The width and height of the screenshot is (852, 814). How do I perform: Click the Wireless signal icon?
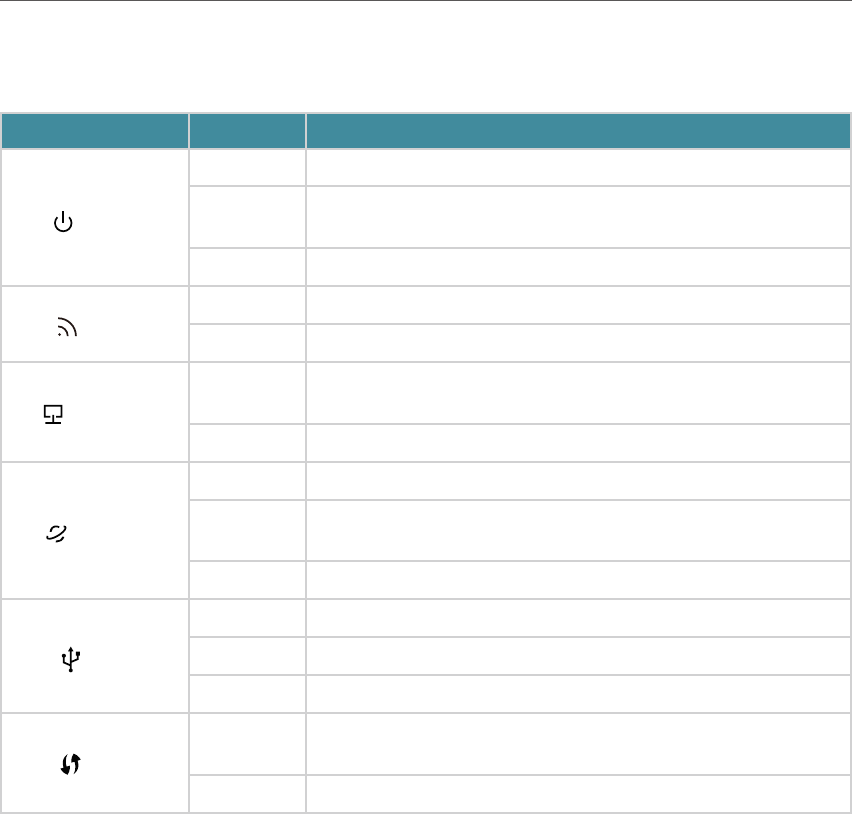point(67,327)
